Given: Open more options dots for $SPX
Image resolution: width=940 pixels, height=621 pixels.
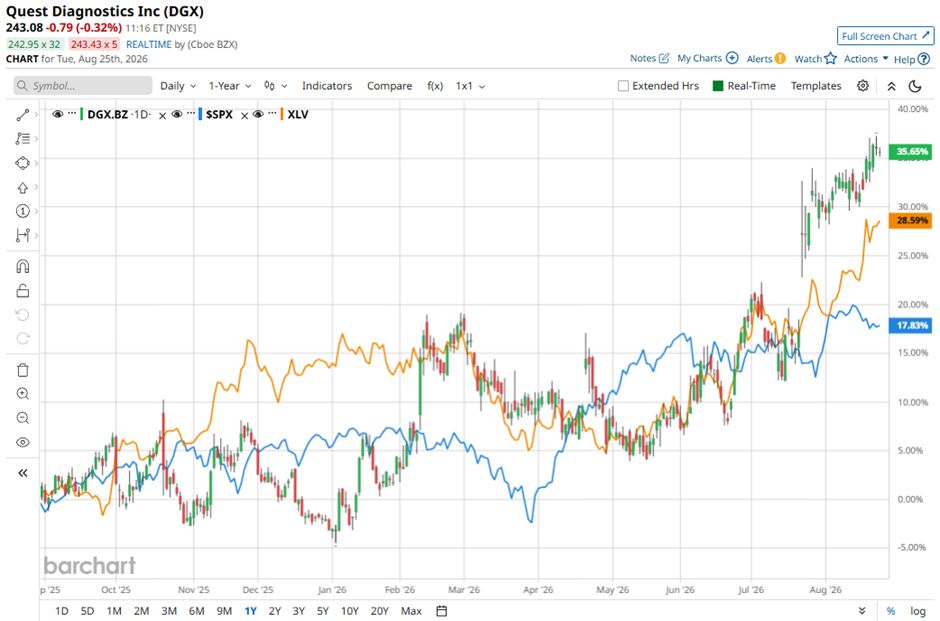Looking at the screenshot, I should click(191, 113).
